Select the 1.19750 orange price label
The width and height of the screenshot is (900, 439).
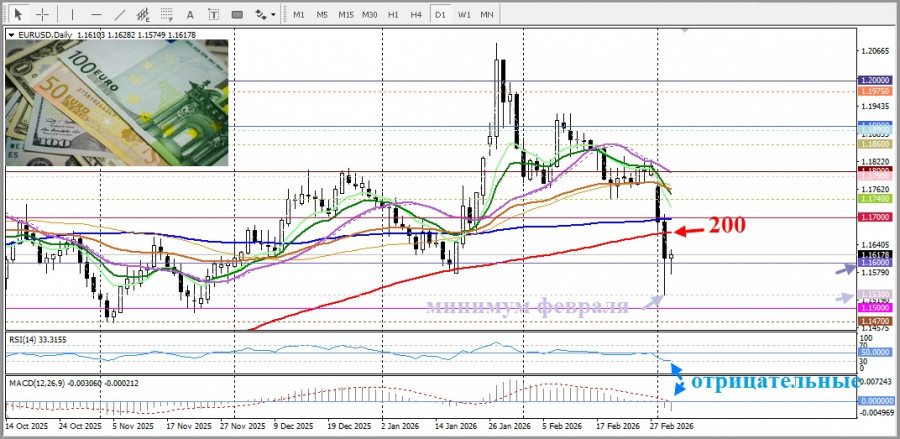point(875,92)
